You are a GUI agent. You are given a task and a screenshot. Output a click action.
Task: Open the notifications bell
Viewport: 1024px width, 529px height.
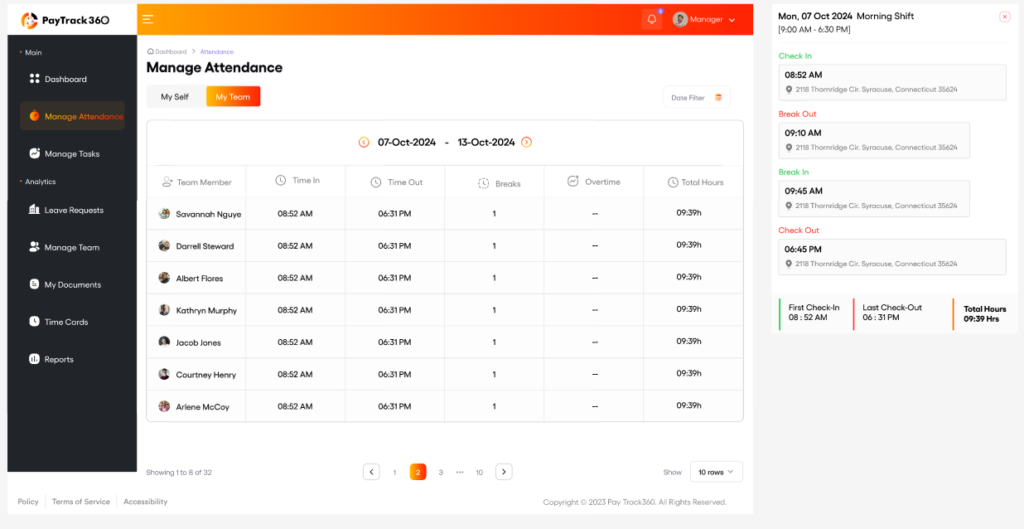click(x=652, y=19)
